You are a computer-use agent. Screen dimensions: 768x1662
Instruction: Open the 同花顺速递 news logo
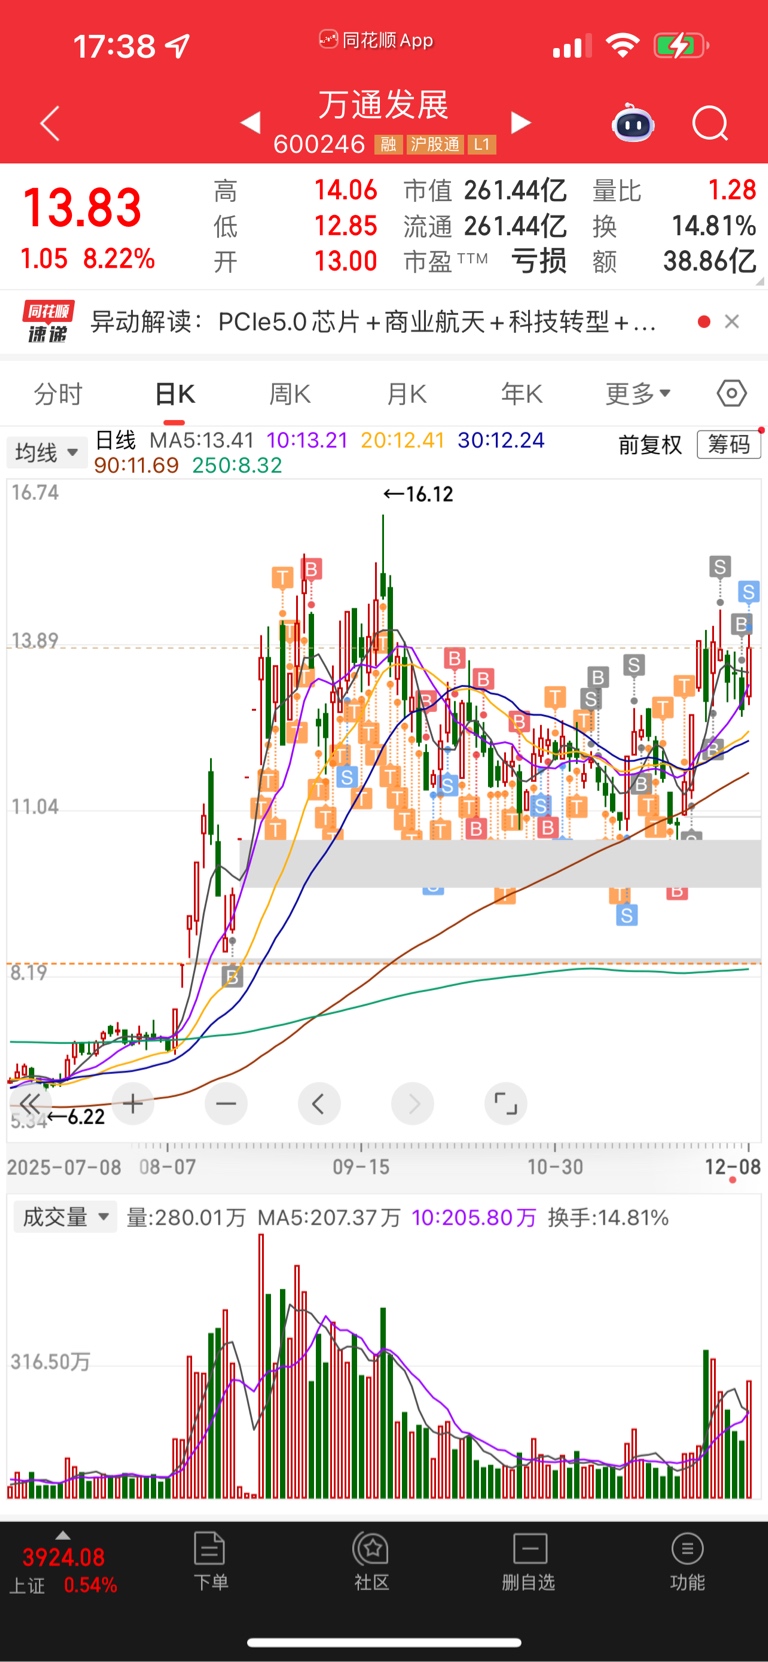click(x=48, y=322)
